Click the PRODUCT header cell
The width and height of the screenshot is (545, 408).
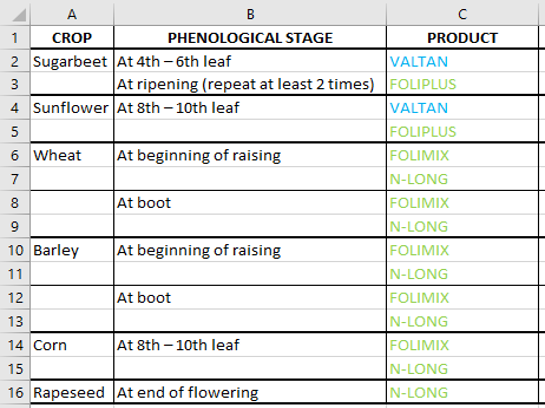tap(462, 38)
